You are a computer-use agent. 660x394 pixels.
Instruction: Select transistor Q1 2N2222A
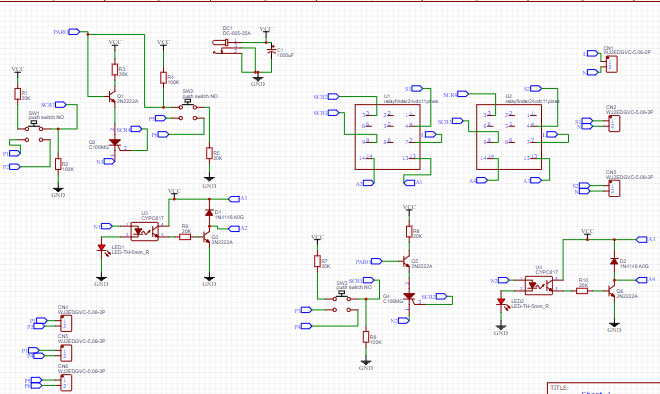(x=112, y=97)
